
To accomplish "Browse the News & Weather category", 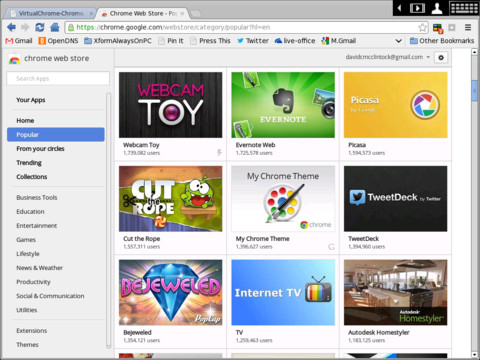I will coord(39,268).
